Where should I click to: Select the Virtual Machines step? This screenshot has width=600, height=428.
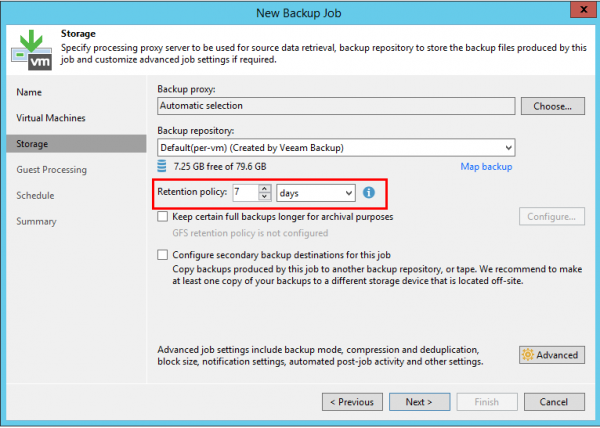click(x=52, y=118)
